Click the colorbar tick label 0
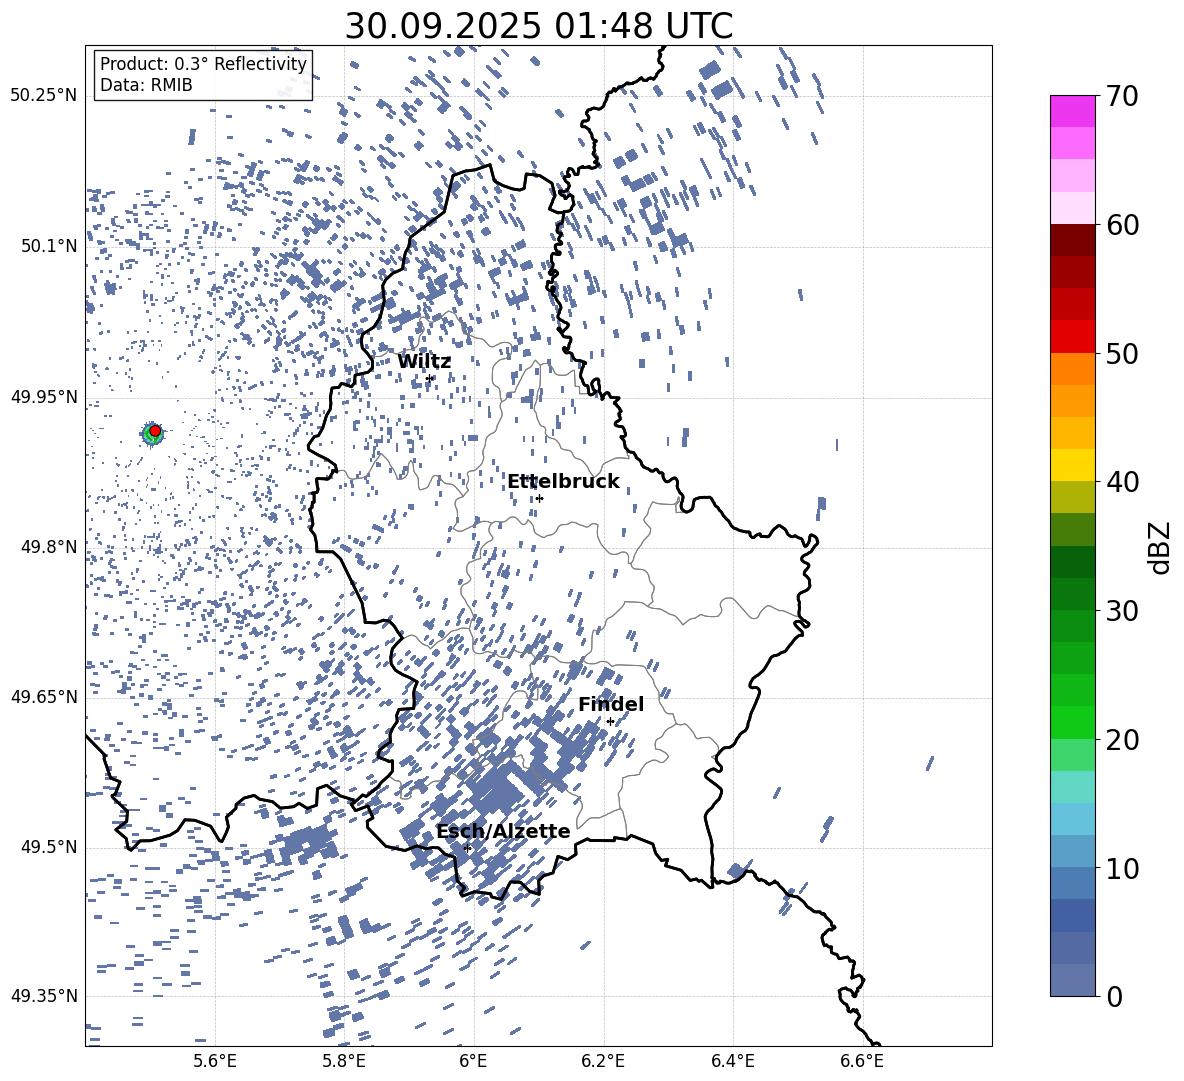This screenshot has width=1184, height=1081. click(x=1114, y=996)
